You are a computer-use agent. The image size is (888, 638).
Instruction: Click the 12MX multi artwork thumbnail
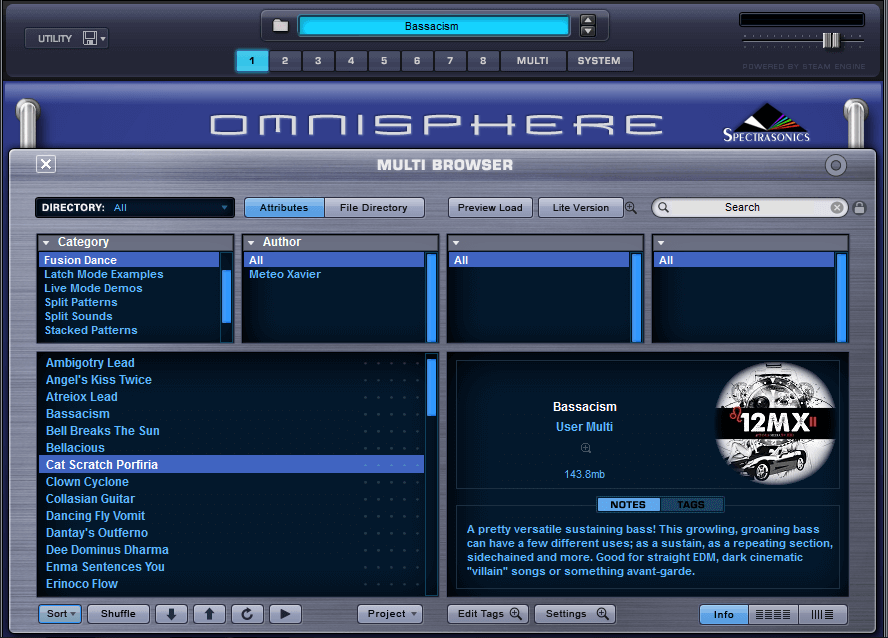click(775, 423)
